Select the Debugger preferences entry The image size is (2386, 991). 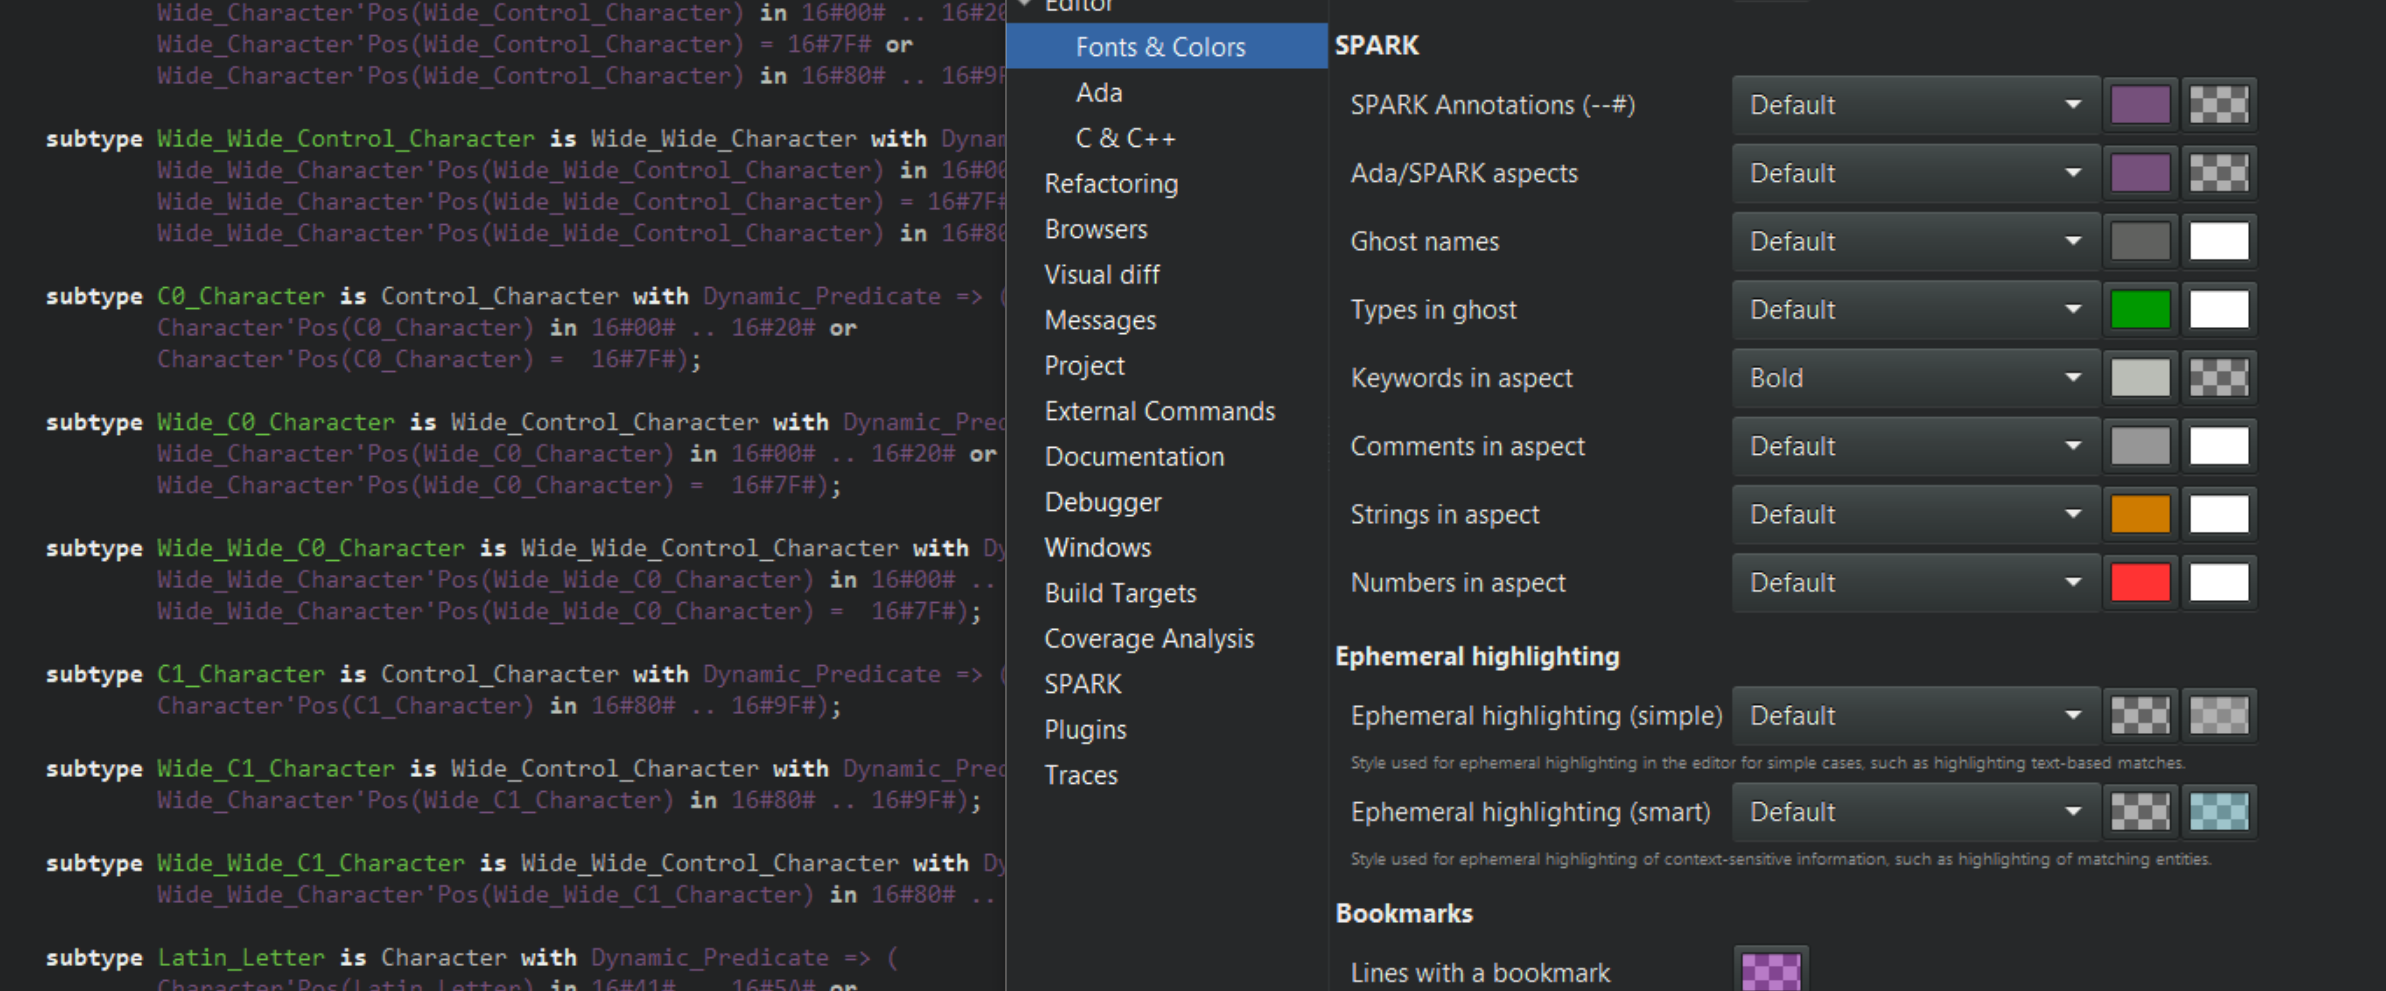1103,502
